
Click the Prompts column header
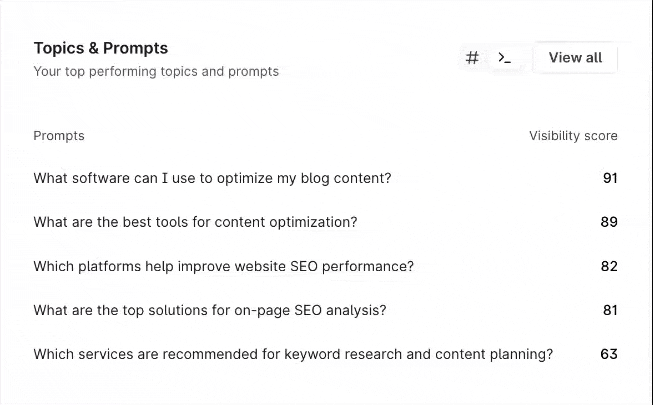coord(59,136)
